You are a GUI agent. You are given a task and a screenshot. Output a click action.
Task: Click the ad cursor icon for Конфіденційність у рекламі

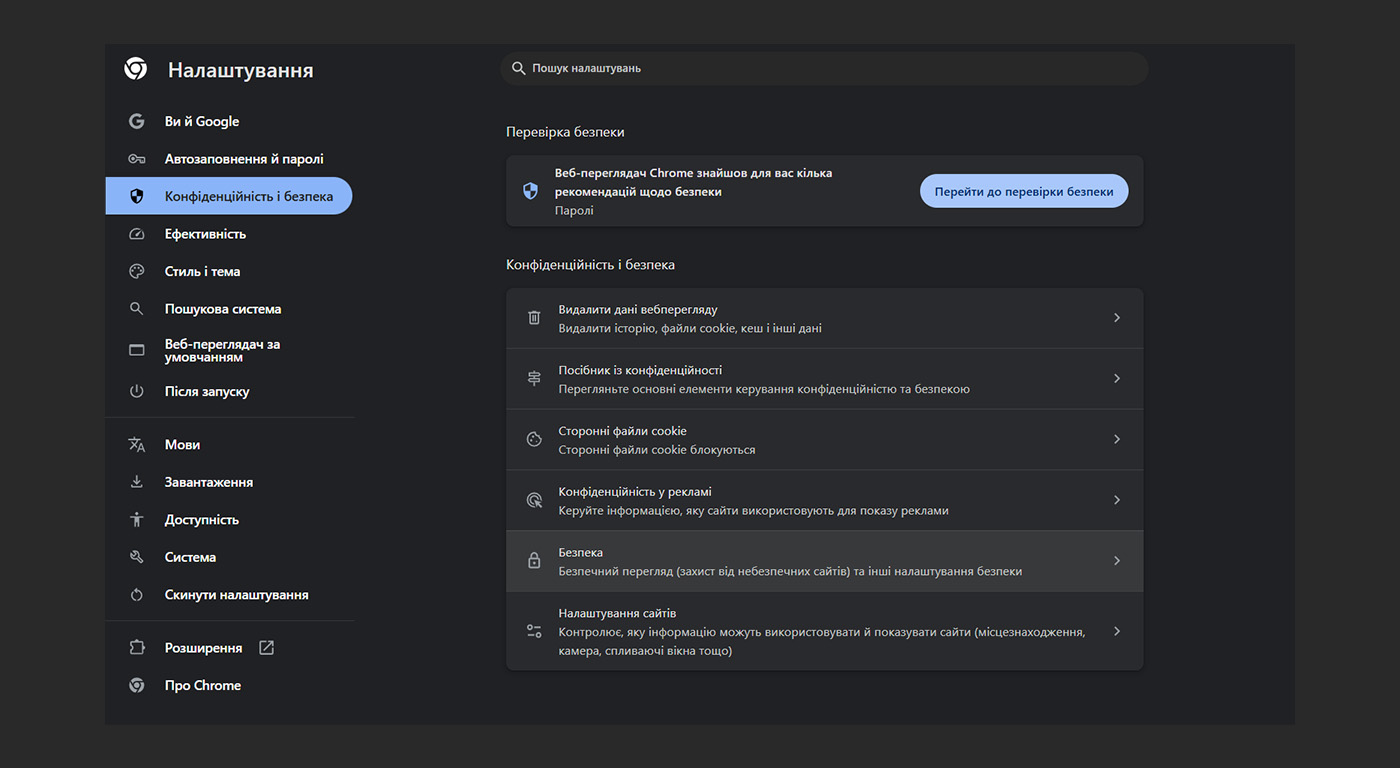coord(534,500)
